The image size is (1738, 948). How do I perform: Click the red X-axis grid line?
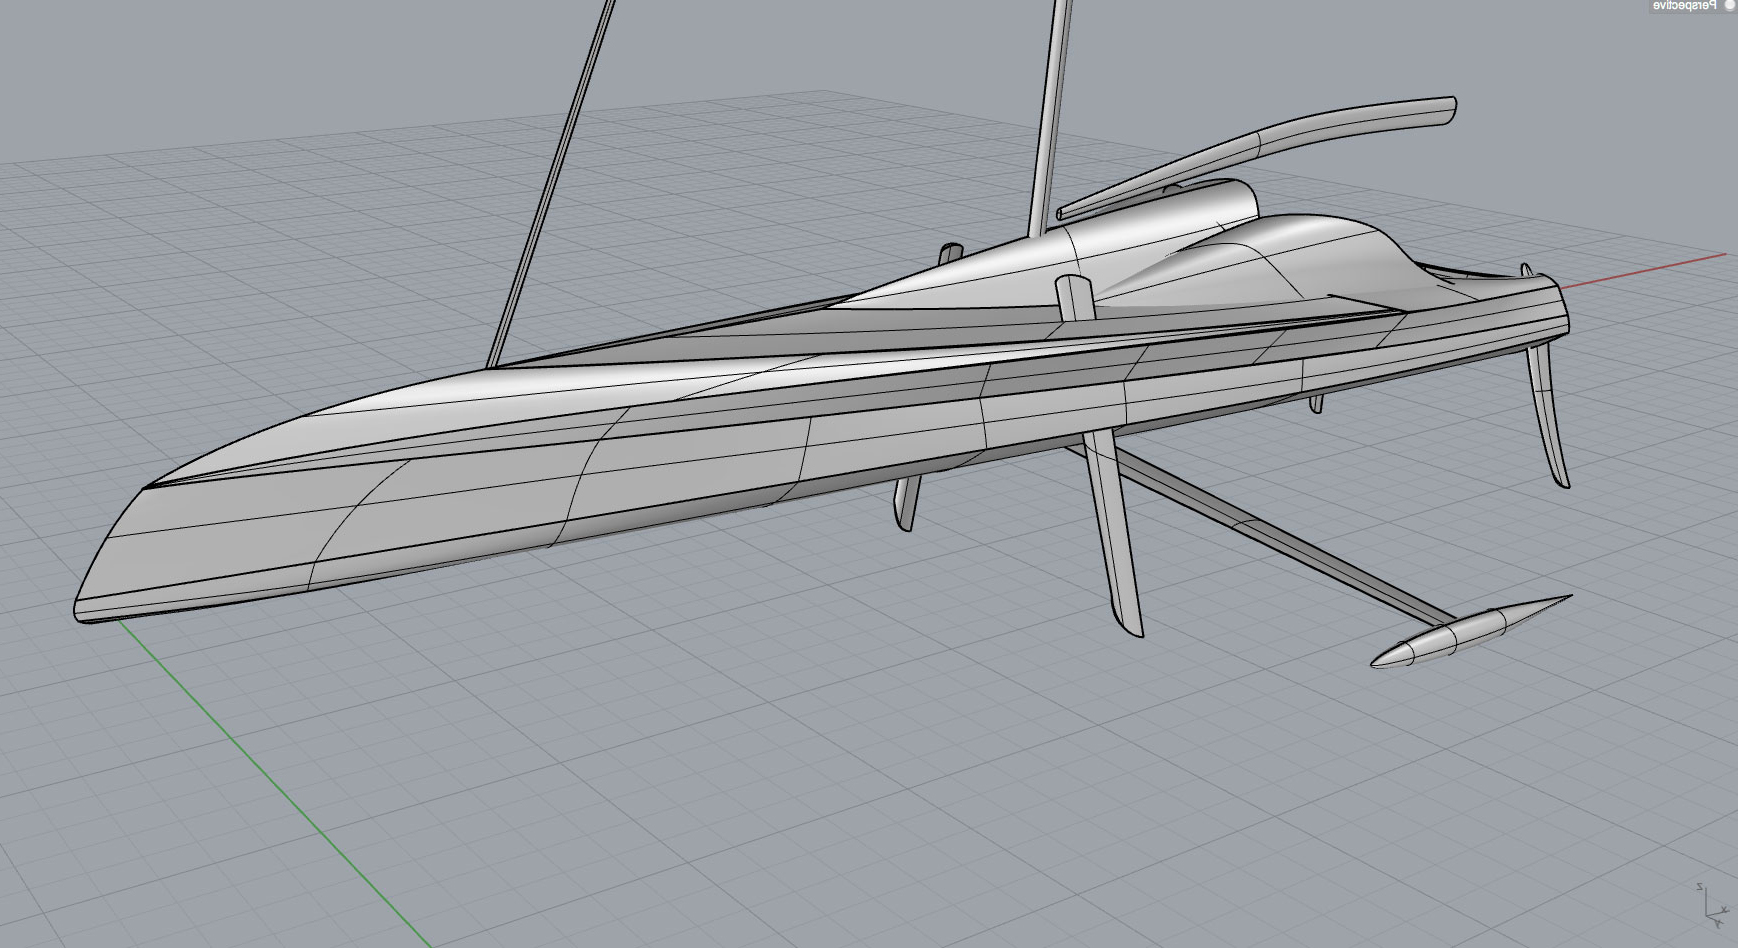[1650, 270]
